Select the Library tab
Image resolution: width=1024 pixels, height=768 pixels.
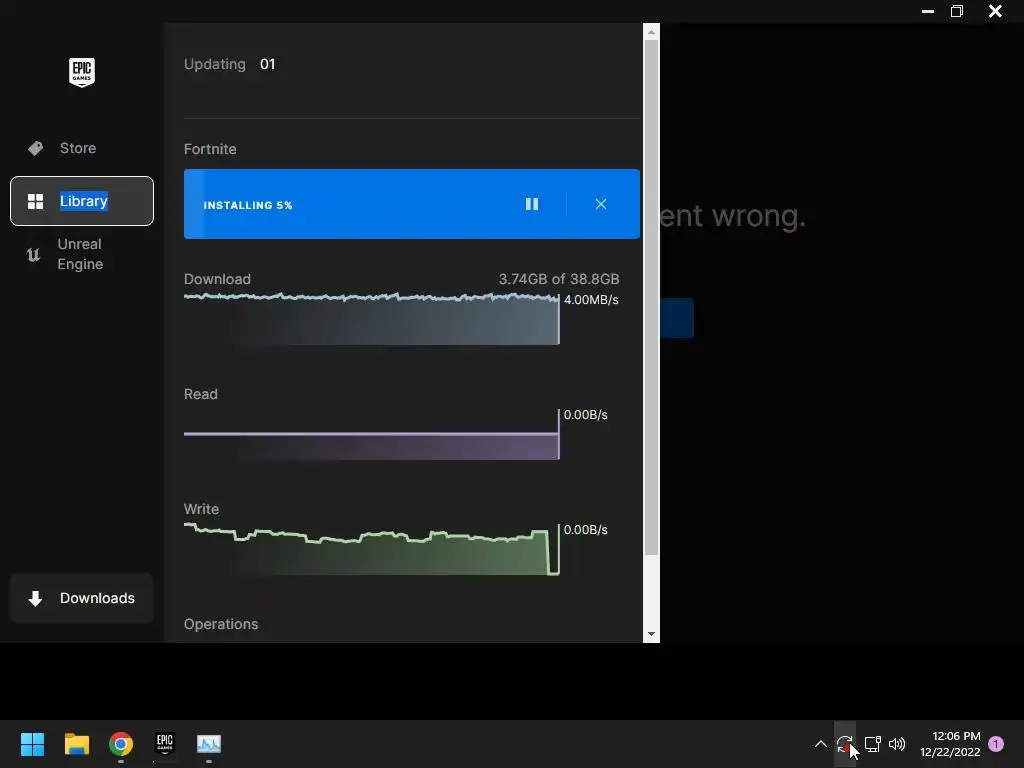pos(82,201)
